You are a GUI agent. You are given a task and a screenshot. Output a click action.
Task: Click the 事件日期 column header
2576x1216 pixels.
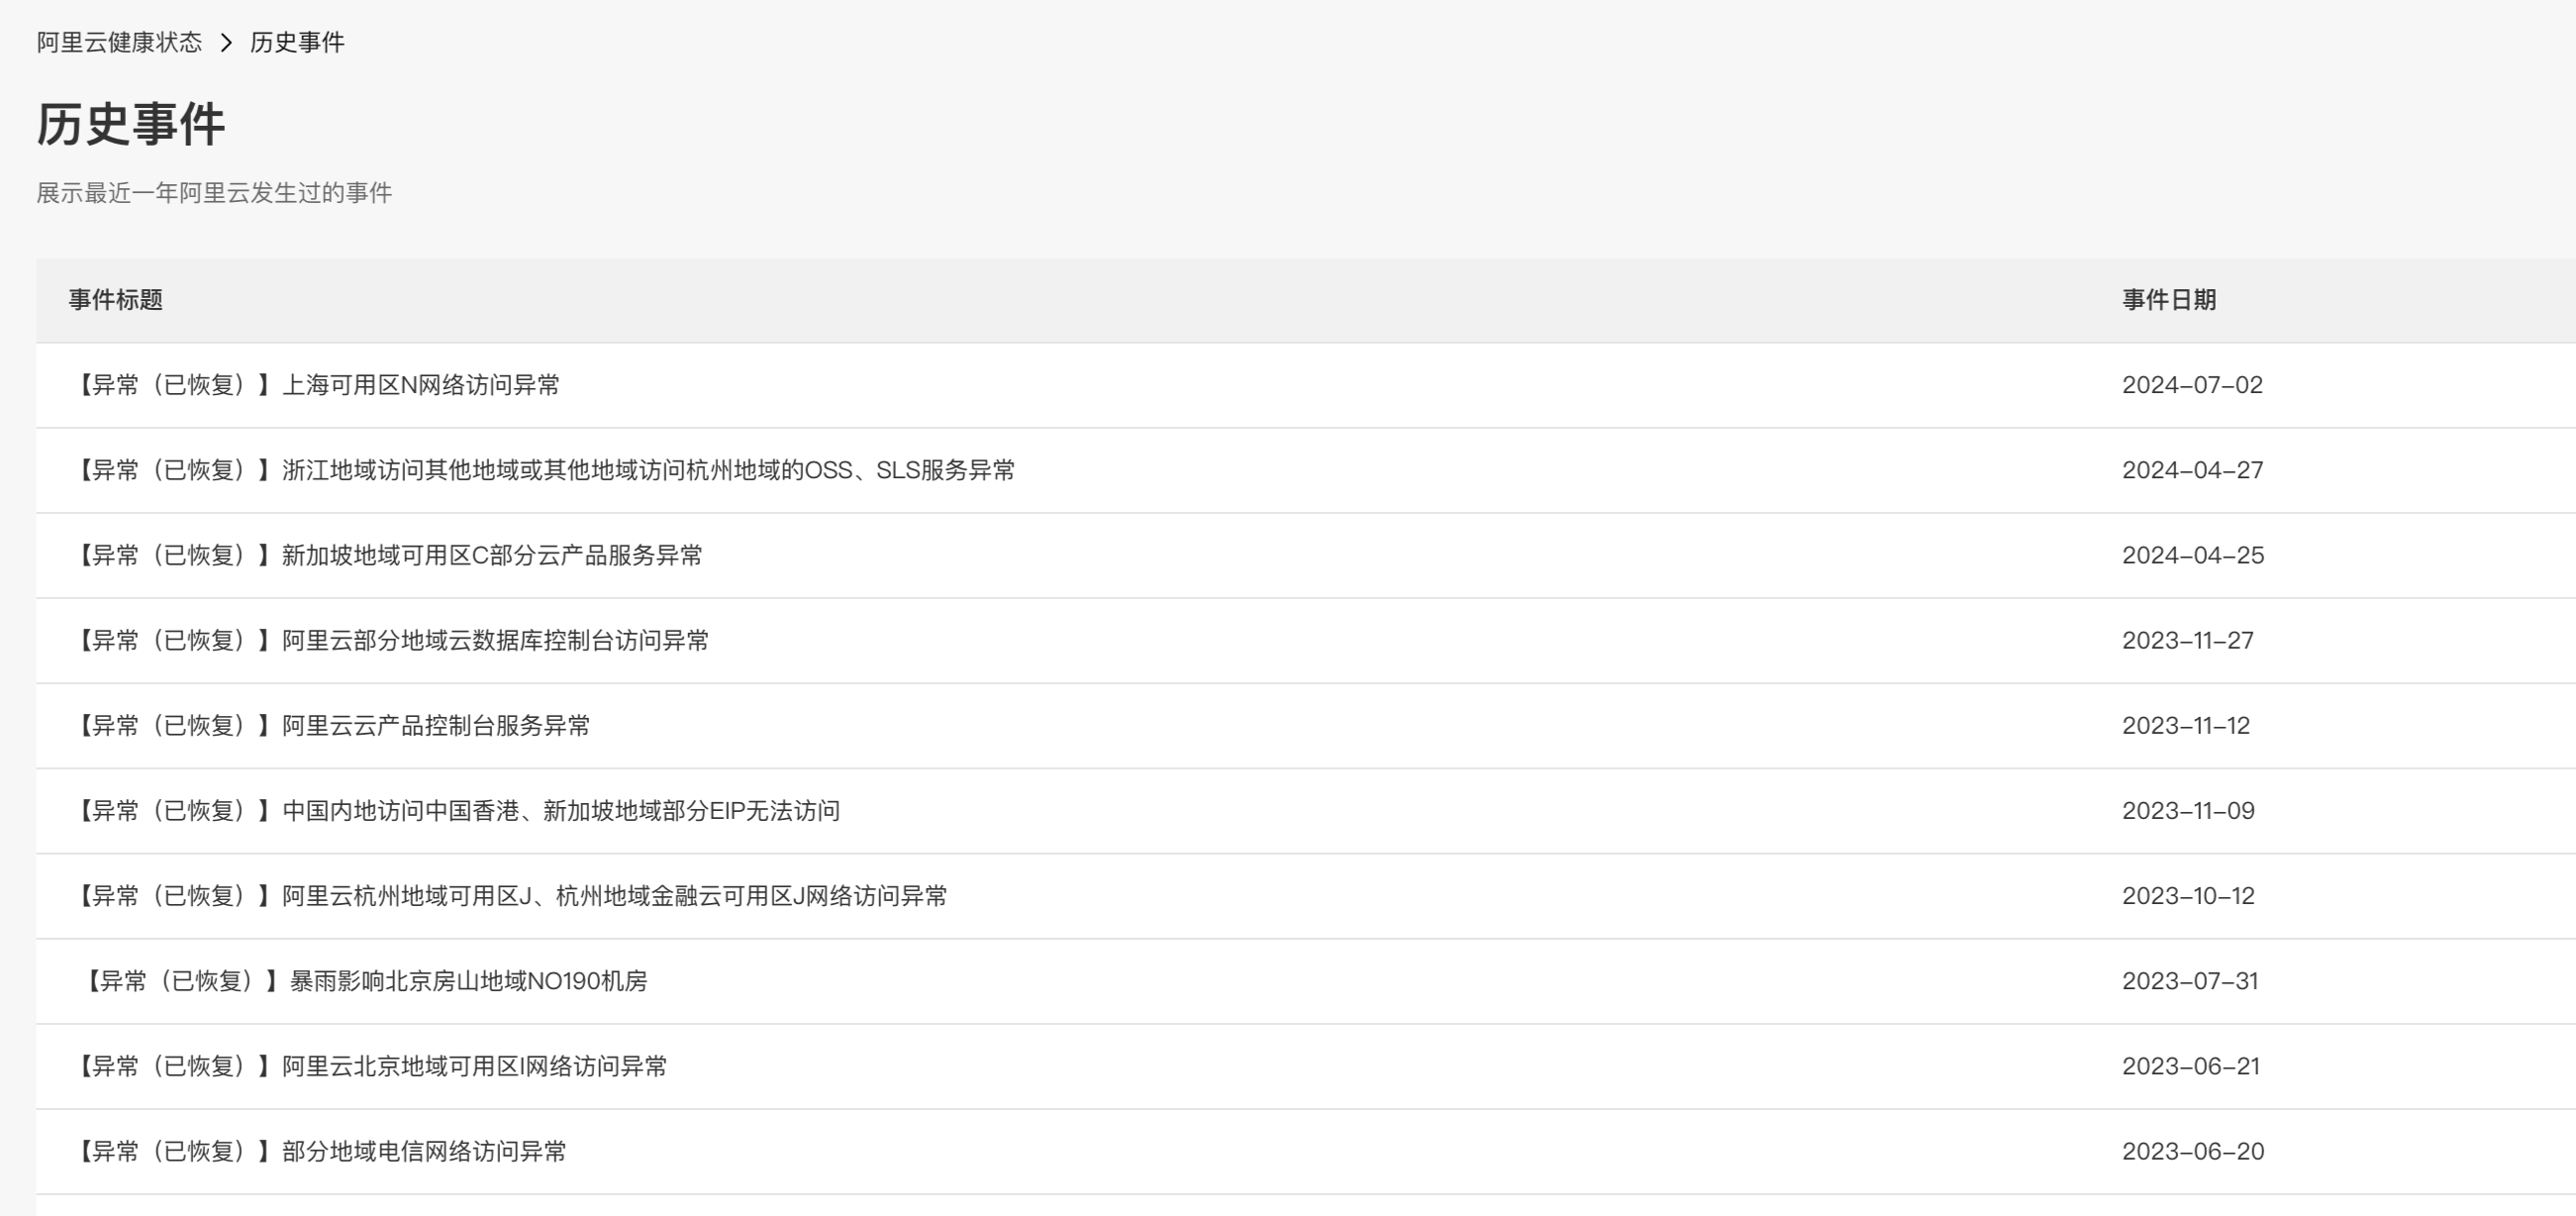point(2169,300)
